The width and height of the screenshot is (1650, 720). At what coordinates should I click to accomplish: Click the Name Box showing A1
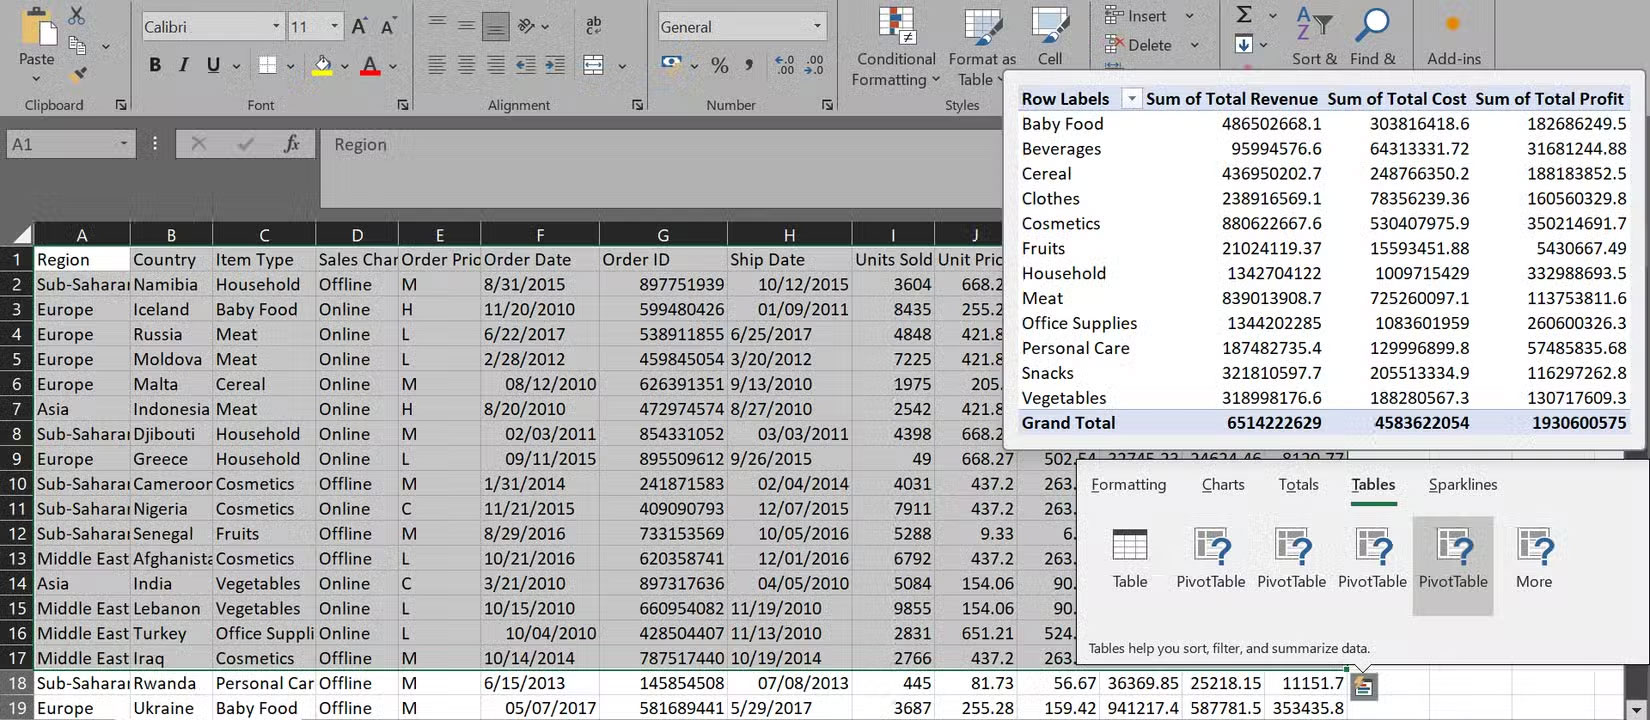[x=62, y=145]
